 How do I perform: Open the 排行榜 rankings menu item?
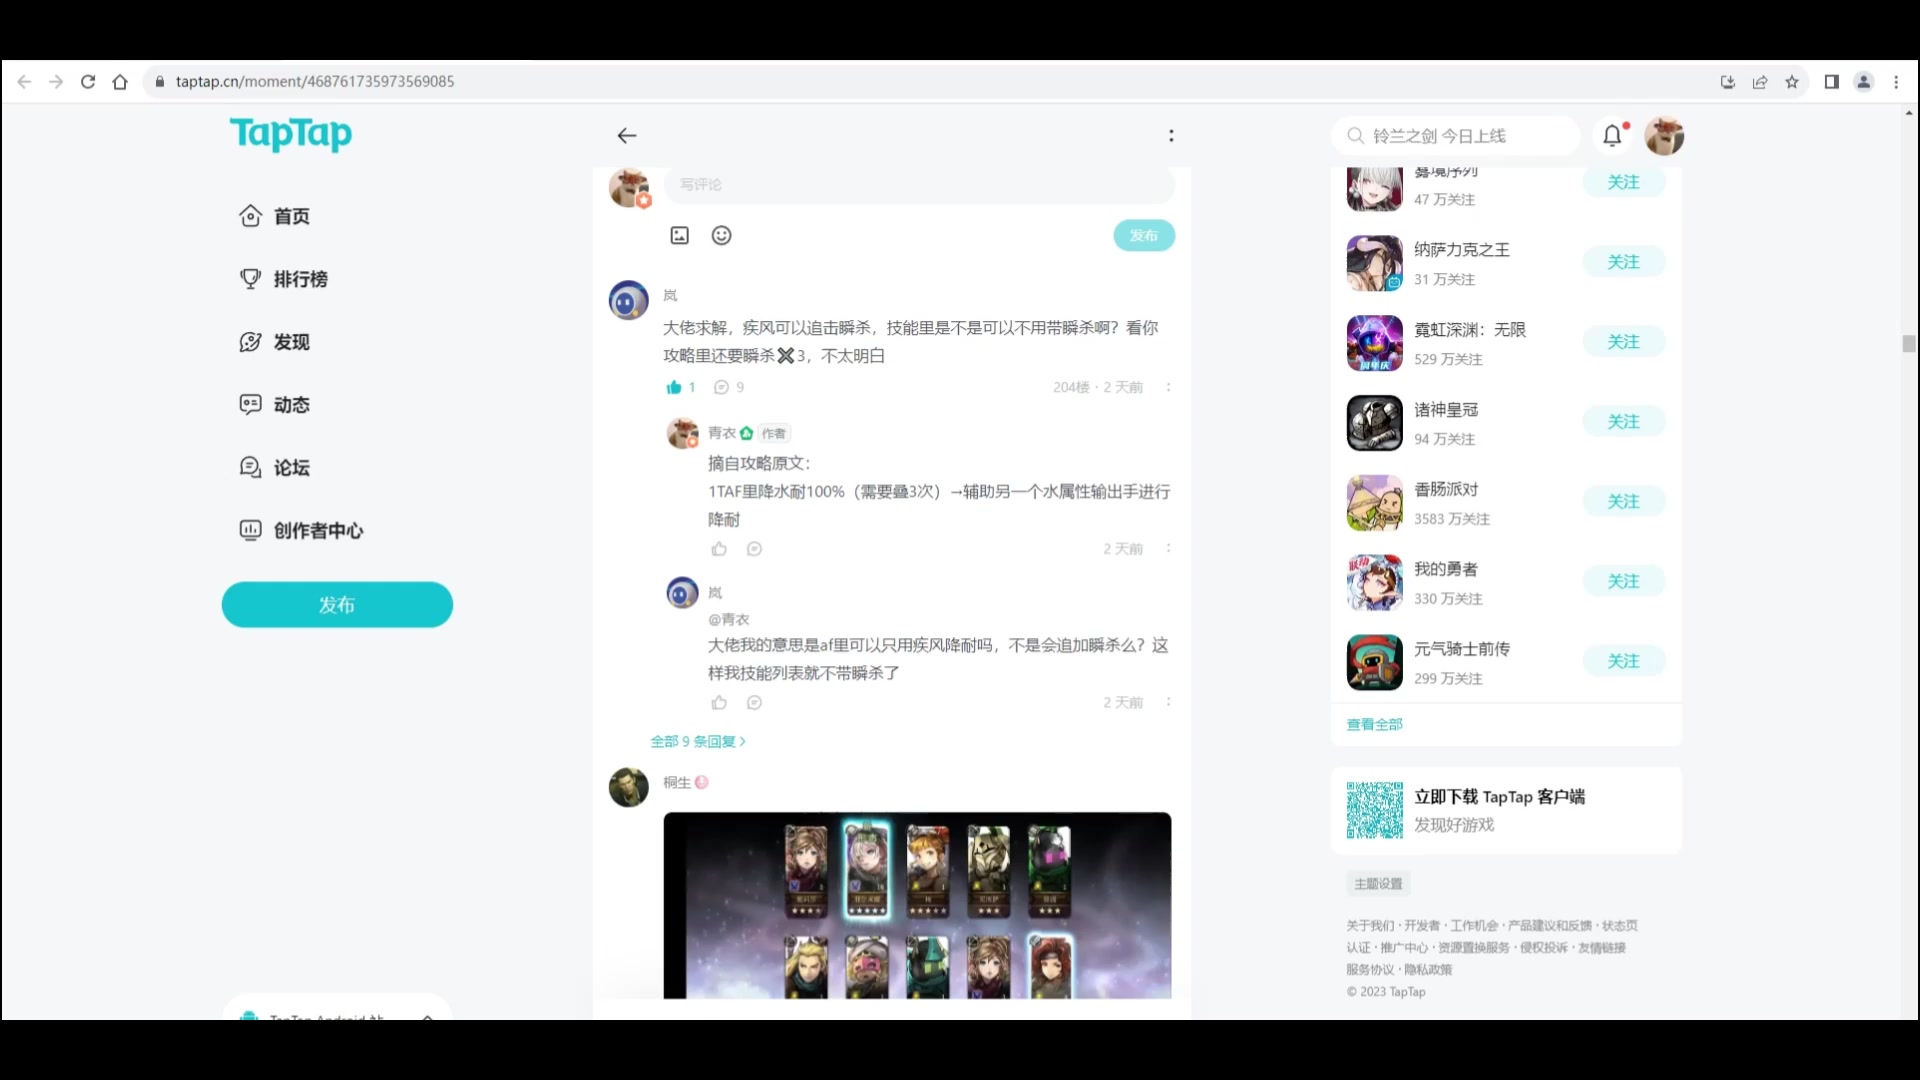pyautogui.click(x=284, y=279)
